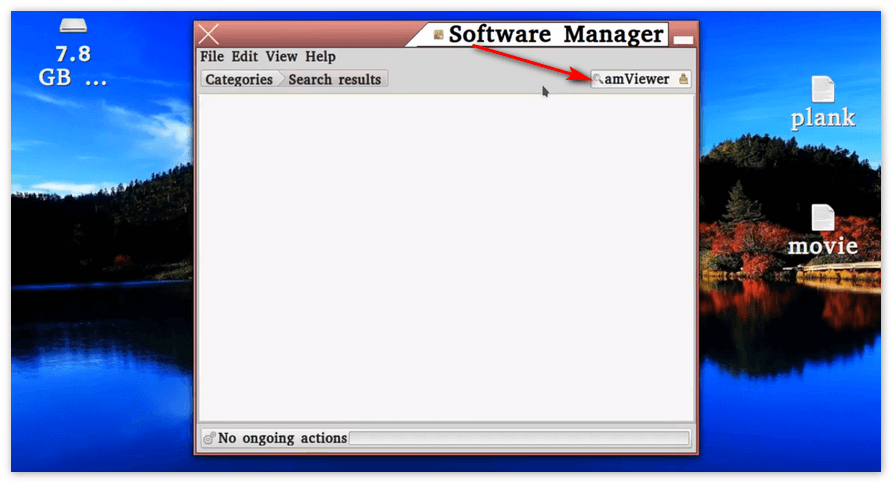
Task: Click the No ongoing actions status label
Action: coord(282,438)
